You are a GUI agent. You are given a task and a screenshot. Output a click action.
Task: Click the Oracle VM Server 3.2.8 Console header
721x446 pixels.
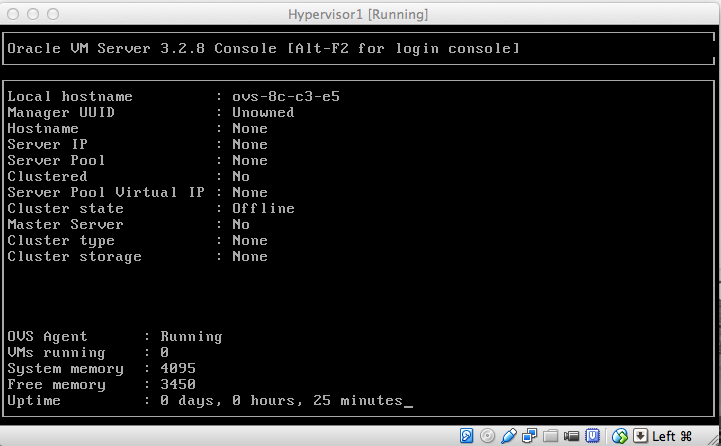[263, 48]
